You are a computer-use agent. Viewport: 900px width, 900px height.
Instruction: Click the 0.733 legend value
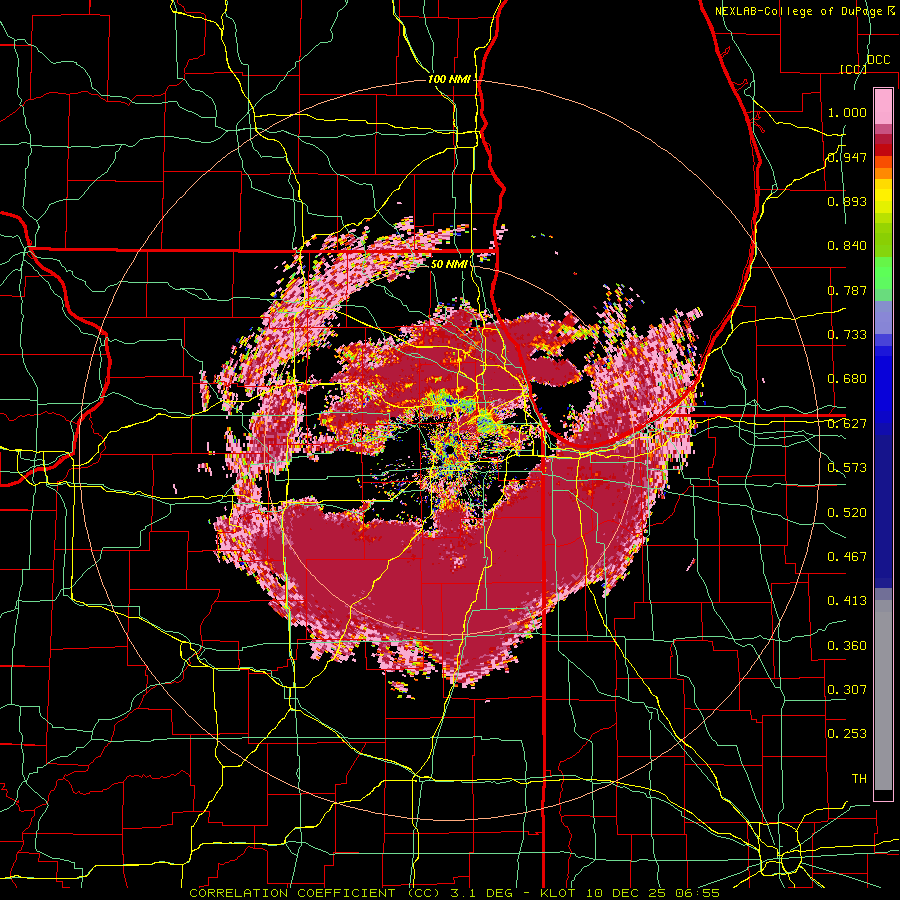(847, 335)
